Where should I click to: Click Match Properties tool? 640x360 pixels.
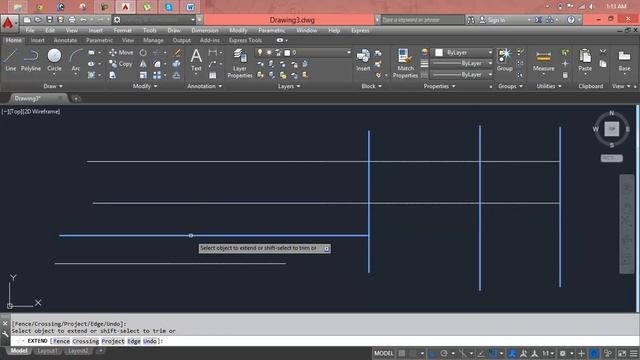point(405,63)
